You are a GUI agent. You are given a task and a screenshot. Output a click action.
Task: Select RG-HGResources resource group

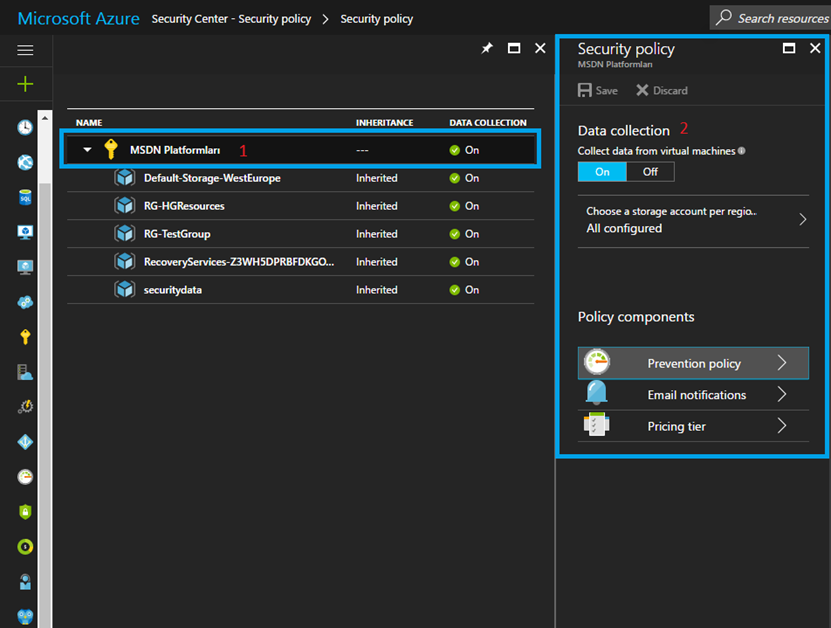pyautogui.click(x=300, y=206)
